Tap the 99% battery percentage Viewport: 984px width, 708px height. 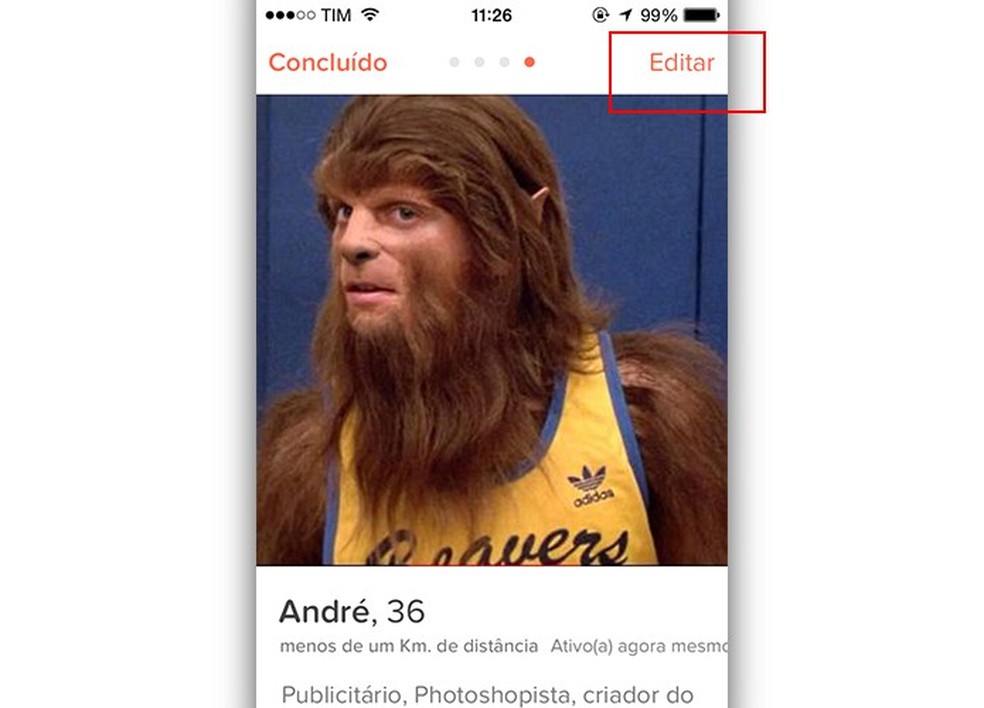pos(658,15)
